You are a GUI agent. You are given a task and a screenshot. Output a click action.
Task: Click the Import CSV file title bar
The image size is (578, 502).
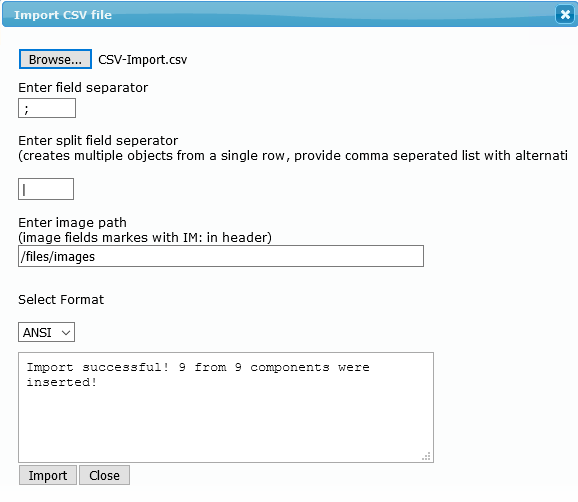[x=278, y=15]
